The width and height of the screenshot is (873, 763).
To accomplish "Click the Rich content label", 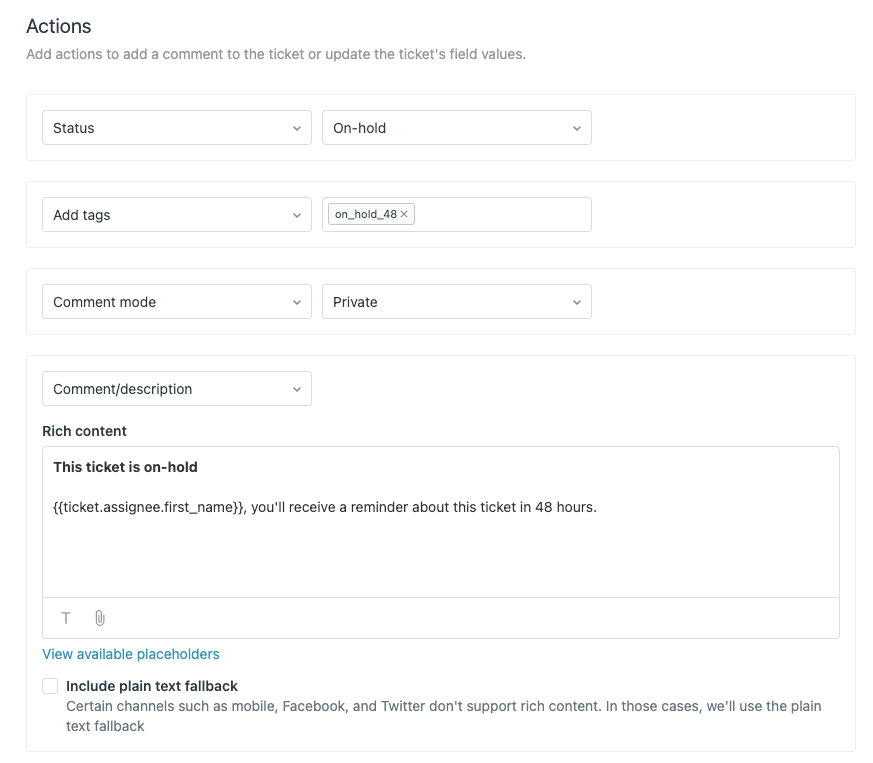I will pos(84,431).
